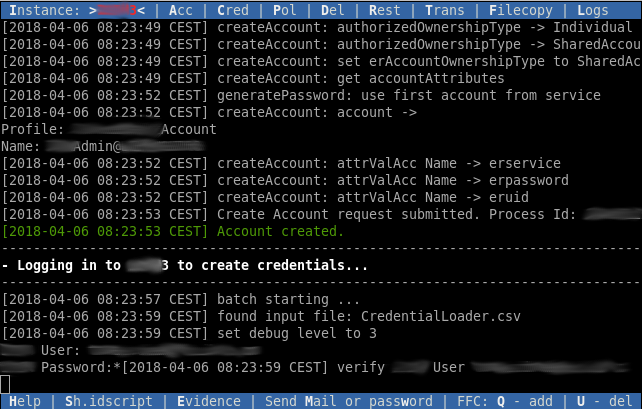Click 'set erAccountOwnershipType to' log line
Viewport: 642px width, 409px height.
tap(321, 61)
